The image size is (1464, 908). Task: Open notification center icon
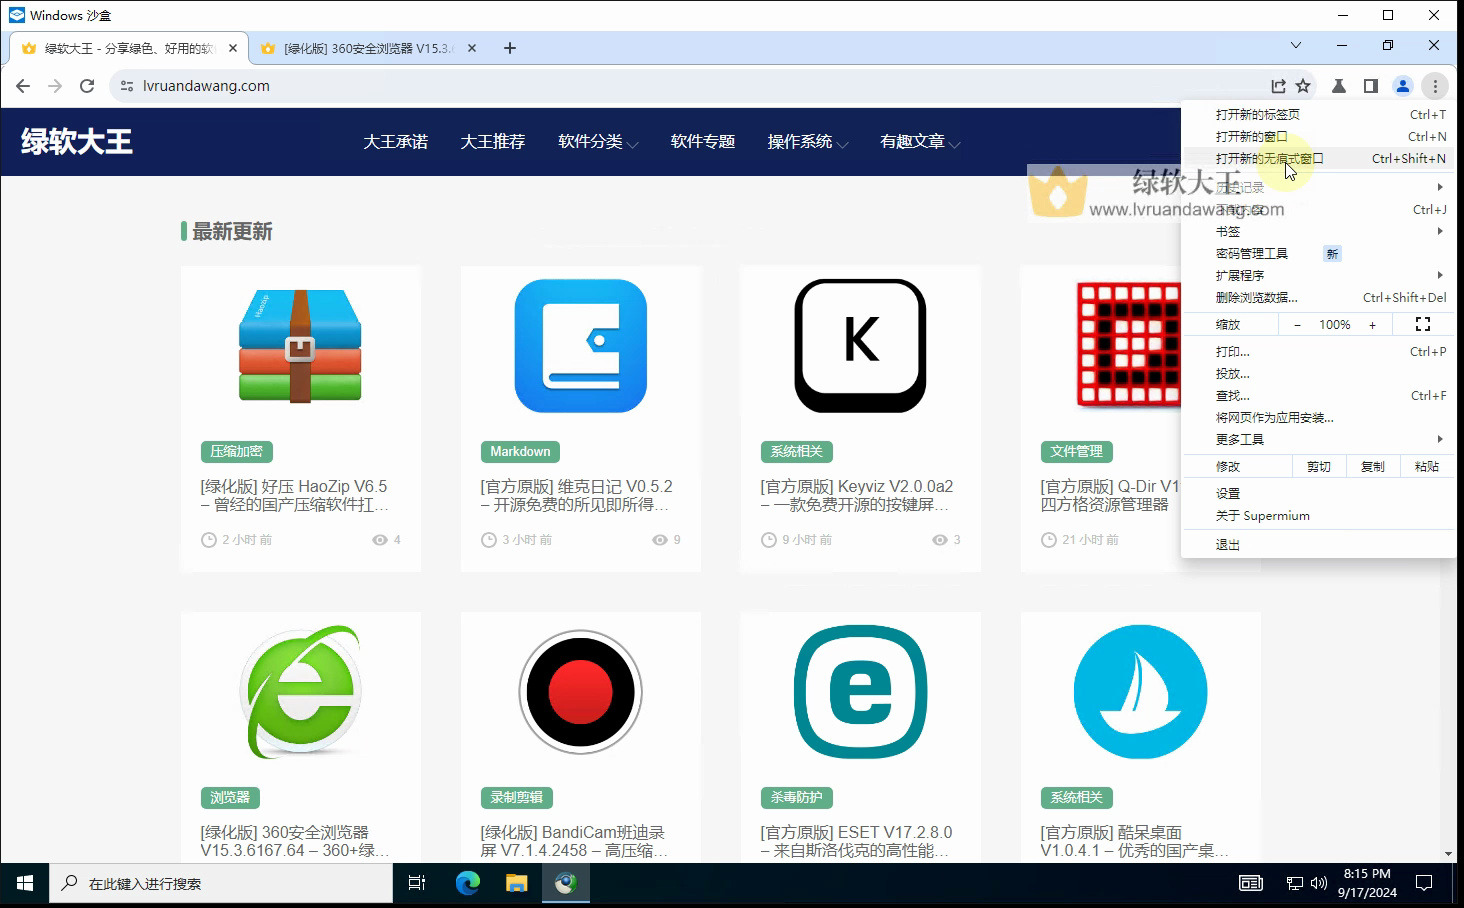1424,883
